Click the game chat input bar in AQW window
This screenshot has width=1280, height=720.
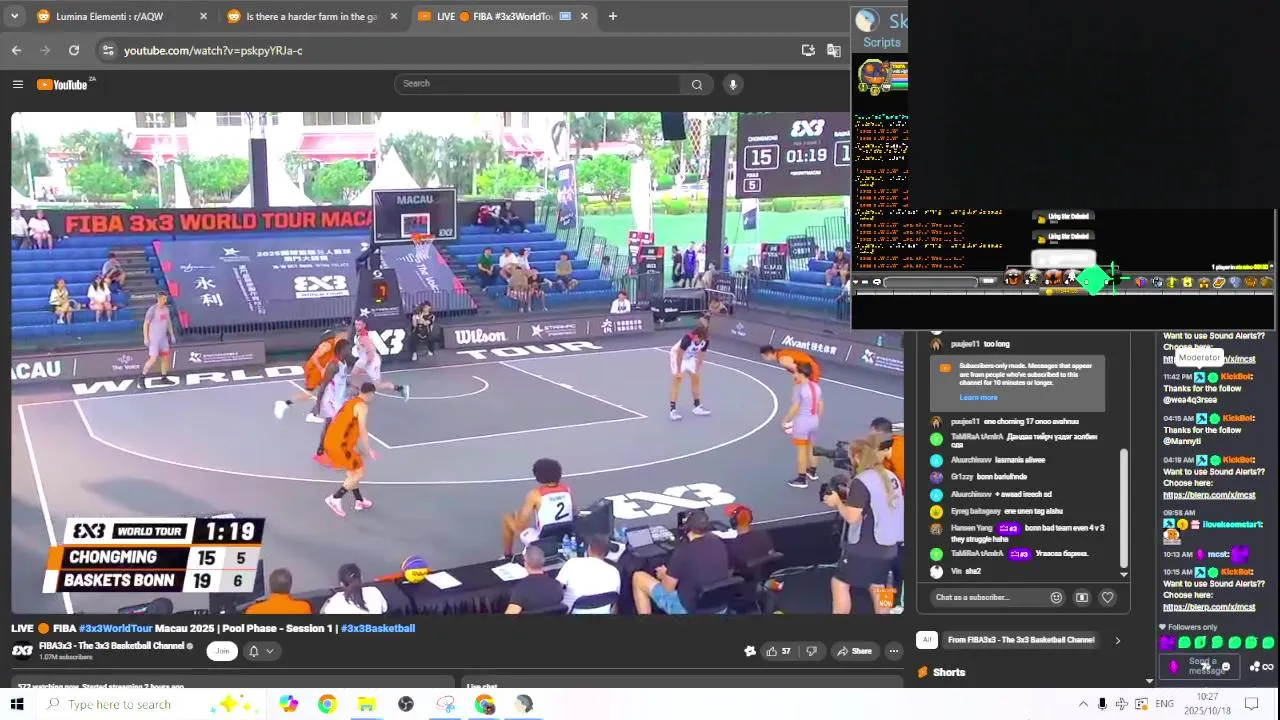tap(931, 281)
